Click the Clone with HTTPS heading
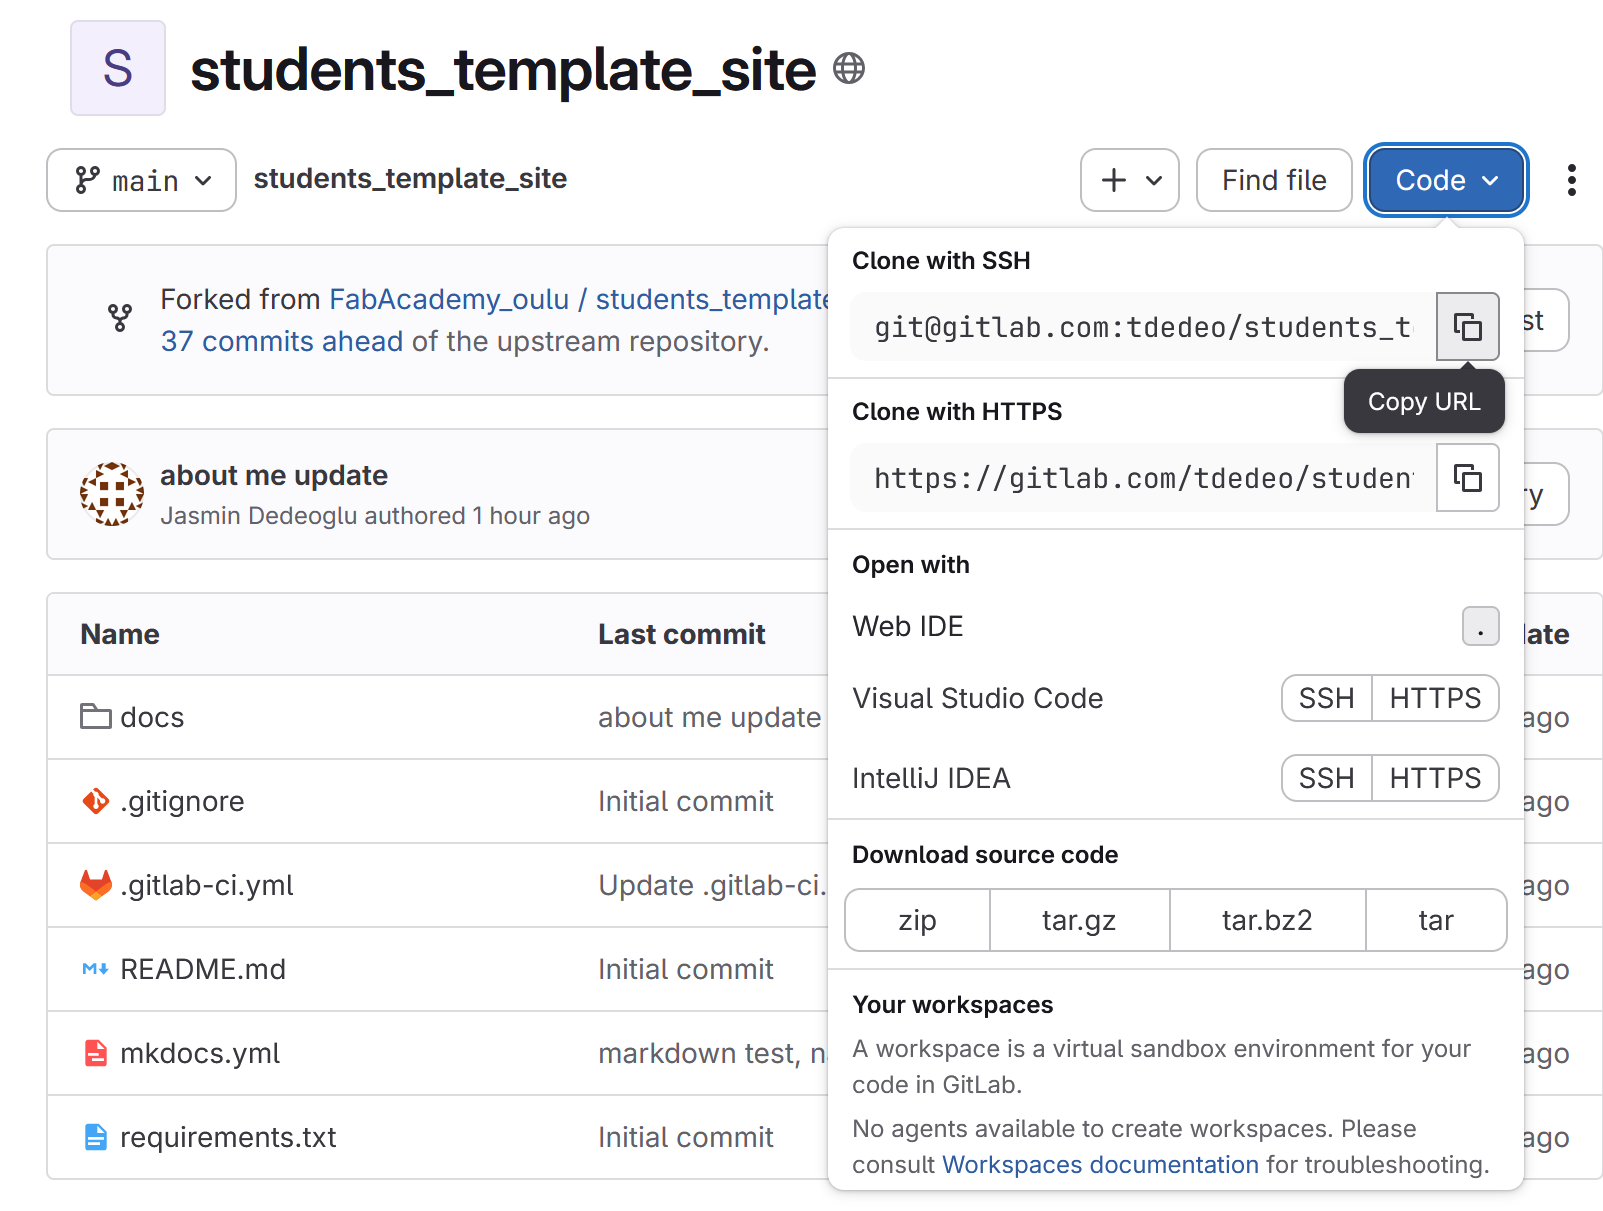This screenshot has width=1603, height=1211. (957, 411)
